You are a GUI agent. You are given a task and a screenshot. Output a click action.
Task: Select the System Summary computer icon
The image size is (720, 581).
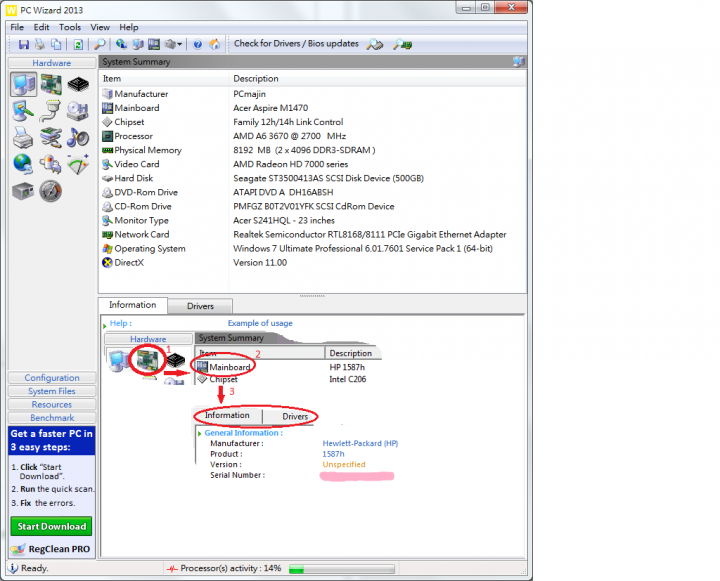(x=24, y=85)
